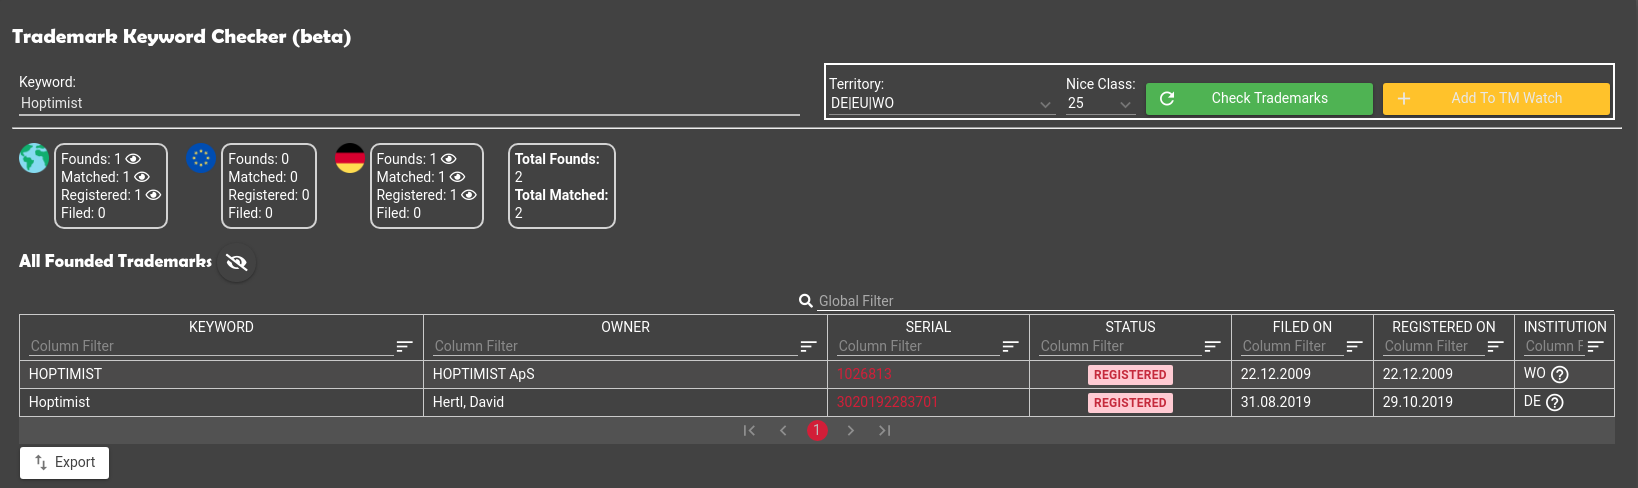1638x488 pixels.
Task: Open Institution column filter menu icon
Action: 1595,346
